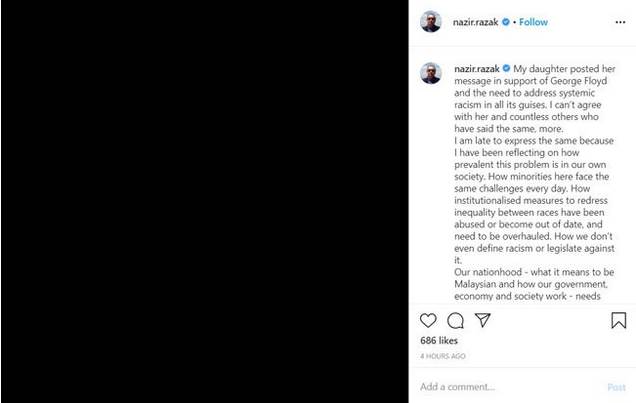Follow the nazir.razak account
Image resolution: width=636 pixels, height=403 pixels.
tap(533, 22)
